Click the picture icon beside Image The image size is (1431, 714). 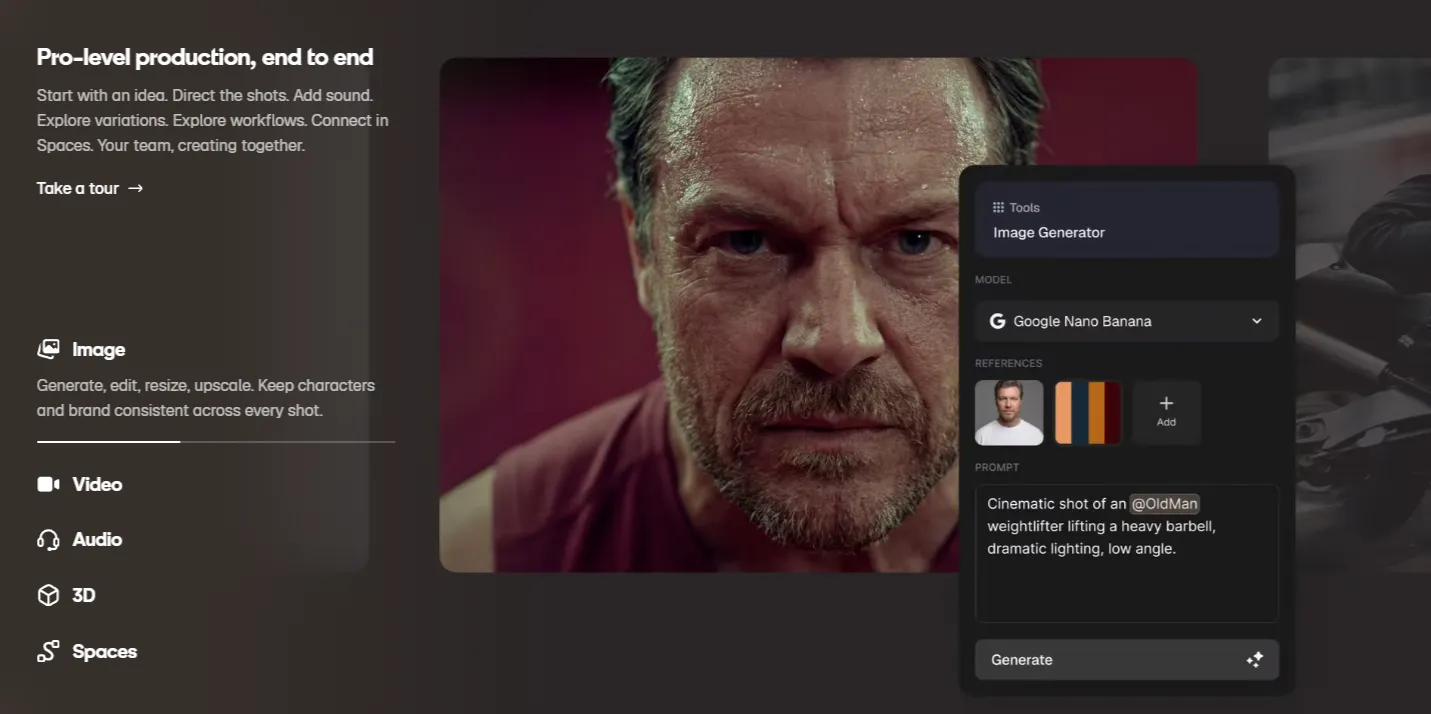[x=48, y=349]
